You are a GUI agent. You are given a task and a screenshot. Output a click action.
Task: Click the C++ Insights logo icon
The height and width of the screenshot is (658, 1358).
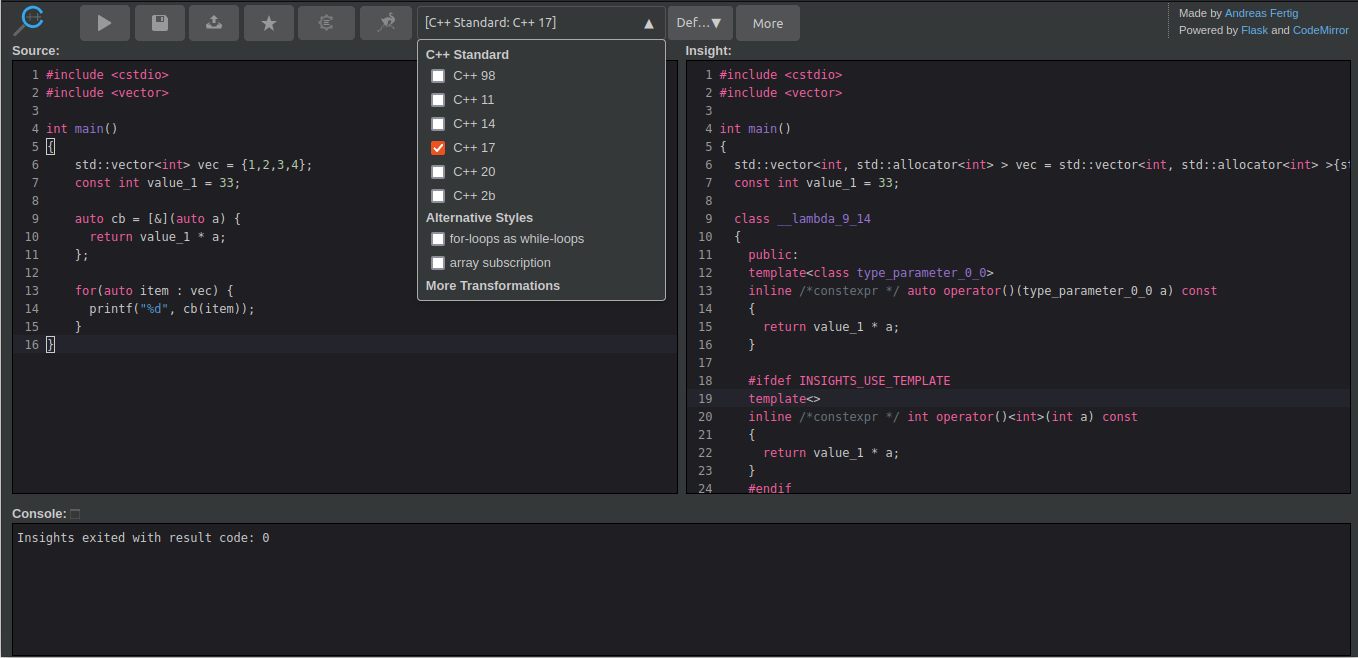coord(32,21)
